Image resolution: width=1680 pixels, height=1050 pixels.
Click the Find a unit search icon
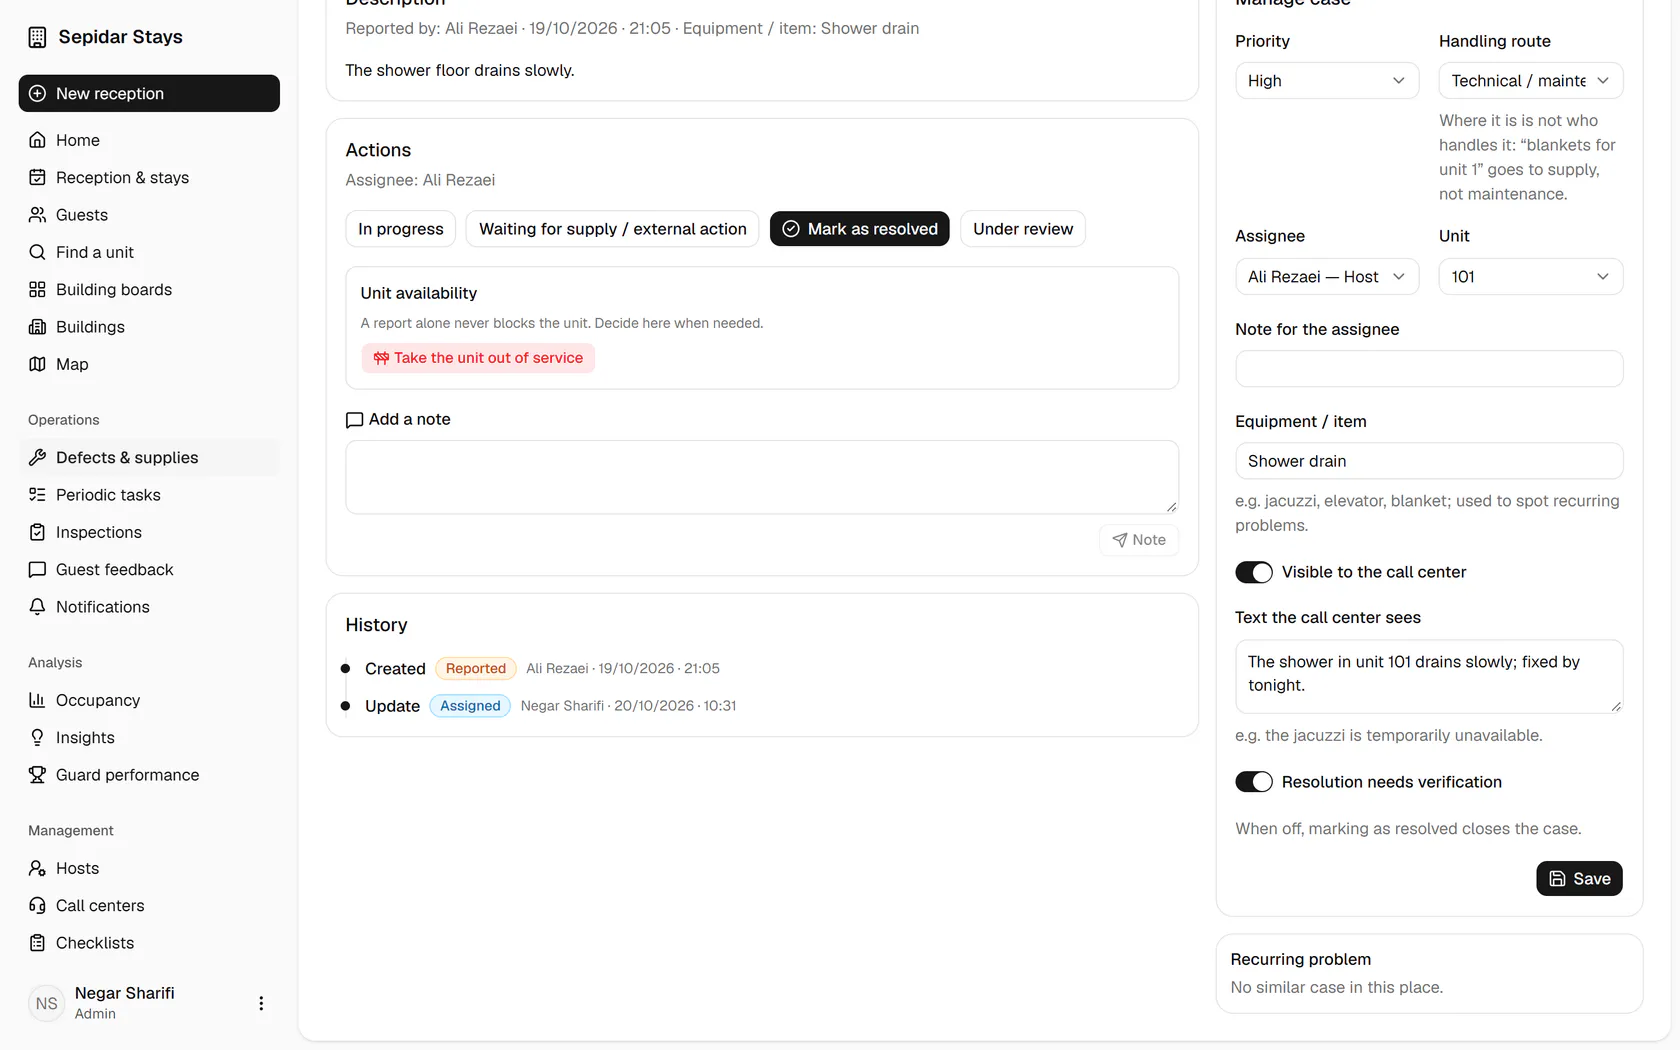click(37, 252)
